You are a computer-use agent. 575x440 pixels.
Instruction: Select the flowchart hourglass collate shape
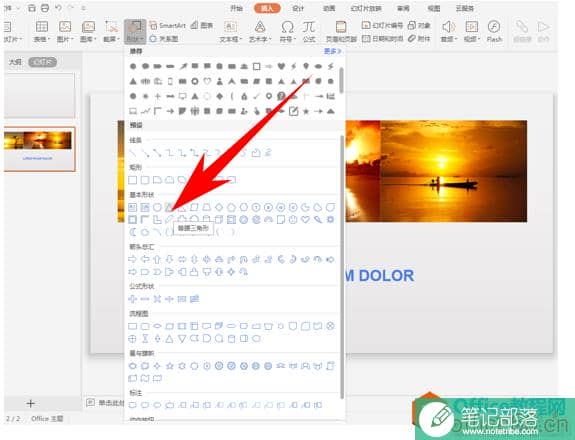click(145, 339)
